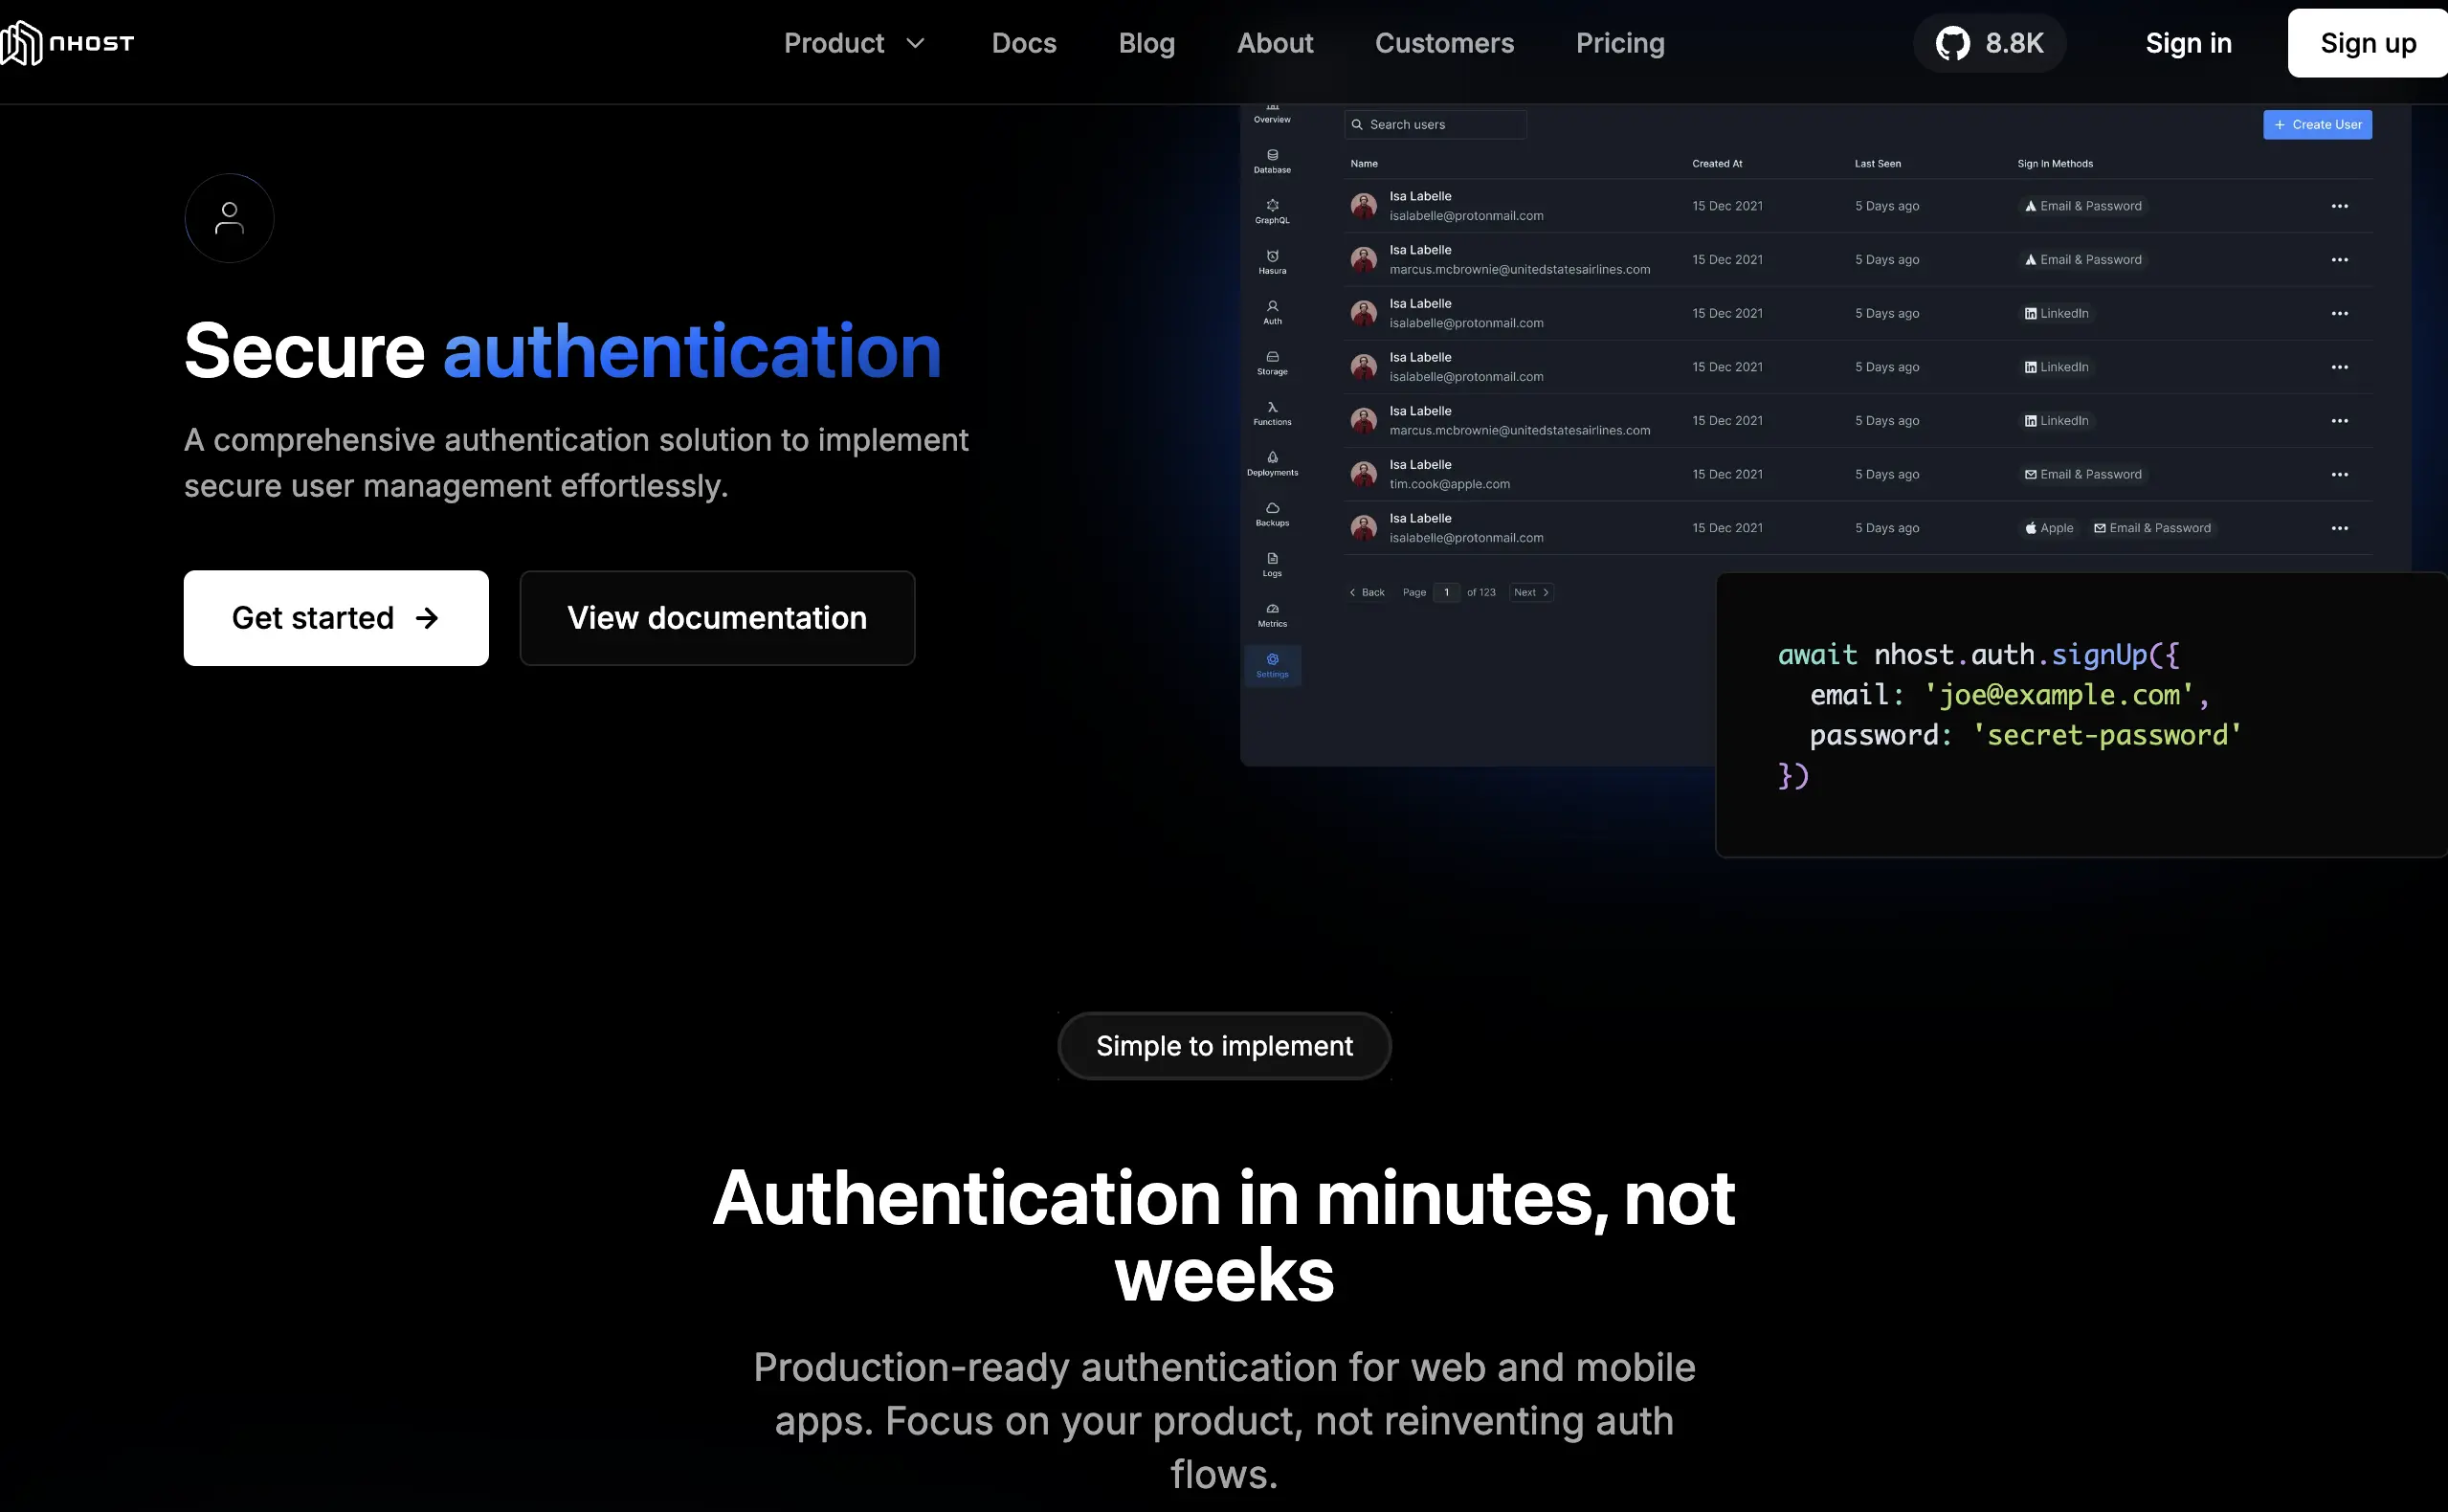Image resolution: width=2448 pixels, height=1512 pixels.
Task: Open the Docs navigation item
Action: (x=1023, y=43)
